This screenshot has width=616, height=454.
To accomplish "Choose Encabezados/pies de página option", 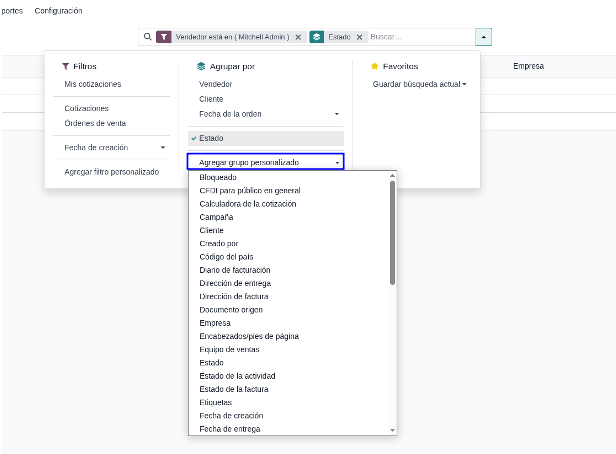I will tap(289, 336).
